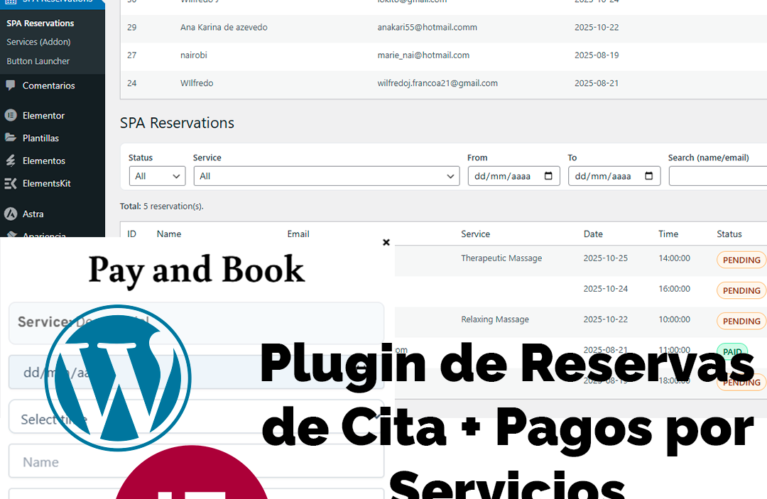The image size is (767, 499).
Task: Select the 'Therapeutic Massage' service cell
Action: [501, 258]
